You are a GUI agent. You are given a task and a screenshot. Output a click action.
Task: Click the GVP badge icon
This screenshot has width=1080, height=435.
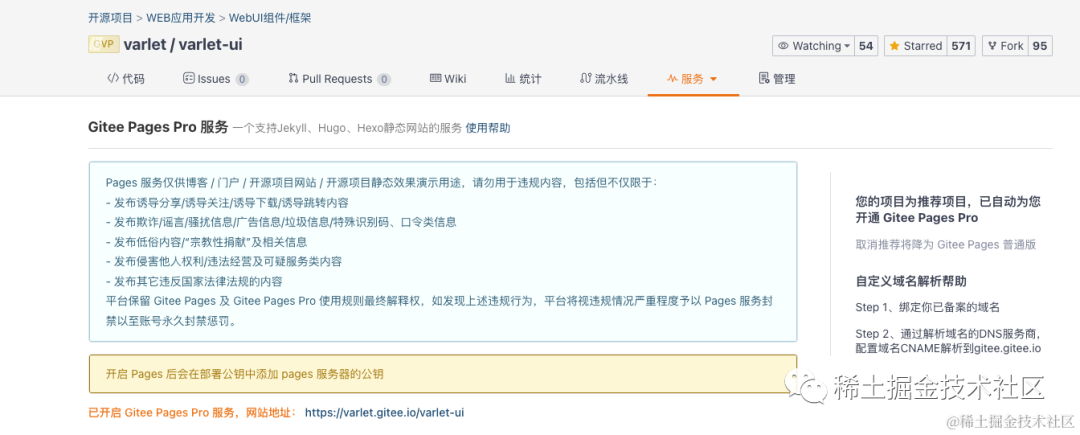(103, 45)
